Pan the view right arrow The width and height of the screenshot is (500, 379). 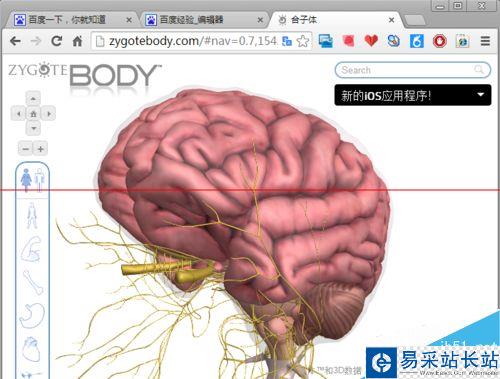[49, 114]
